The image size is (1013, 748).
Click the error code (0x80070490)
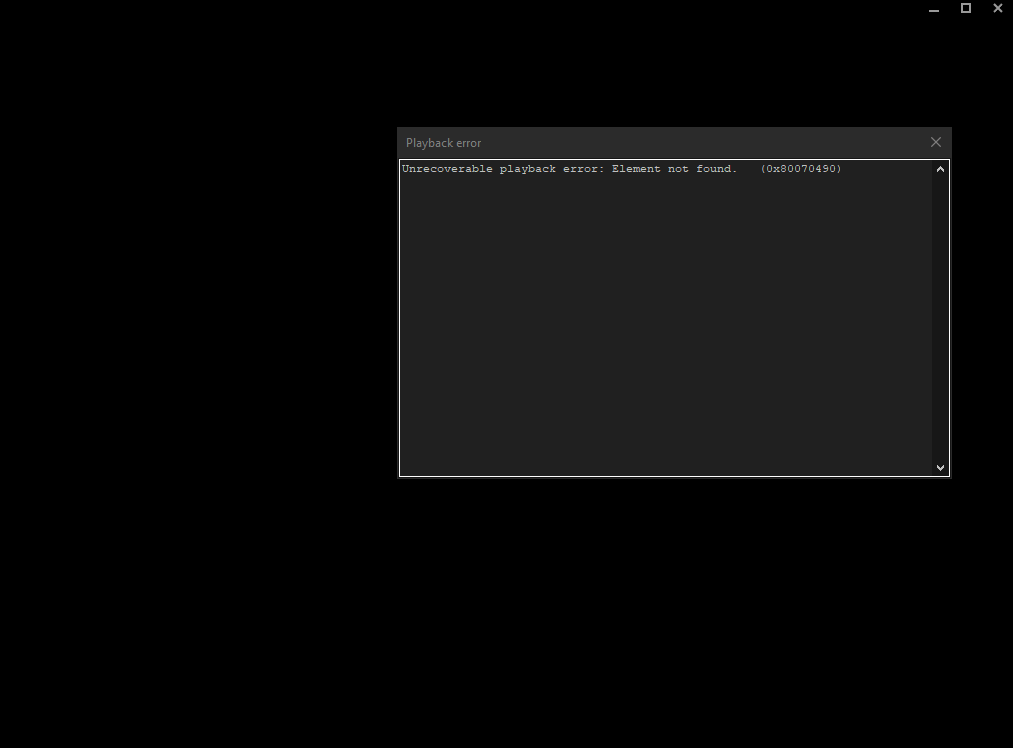800,169
